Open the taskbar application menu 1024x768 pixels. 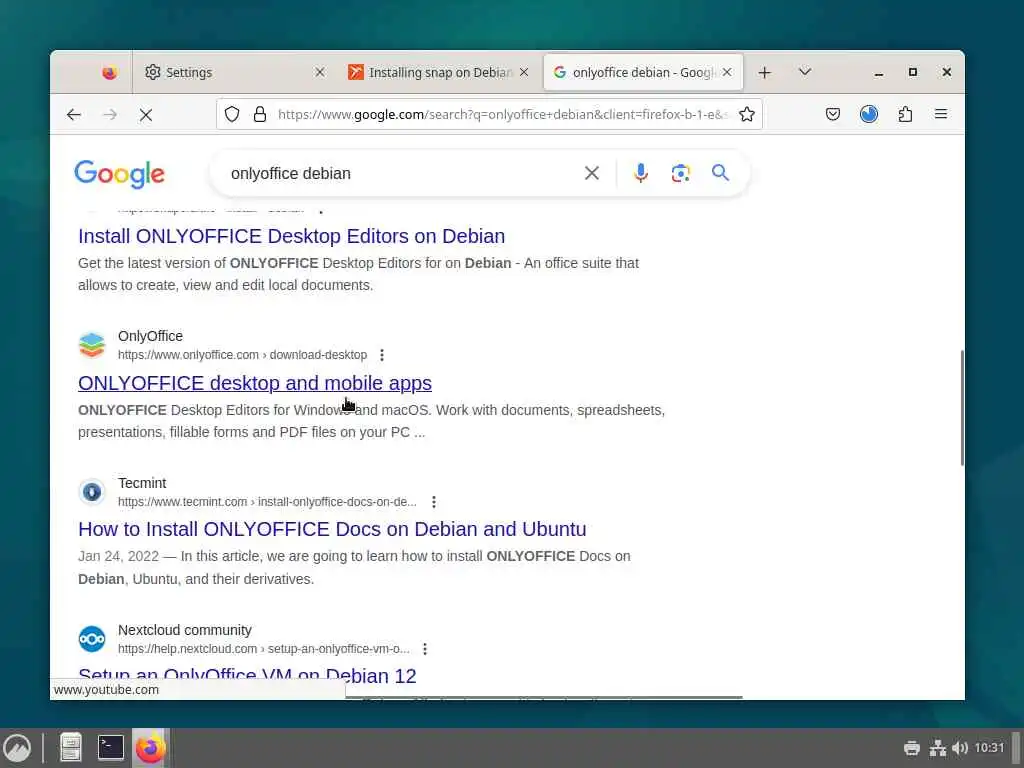pyautogui.click(x=18, y=748)
